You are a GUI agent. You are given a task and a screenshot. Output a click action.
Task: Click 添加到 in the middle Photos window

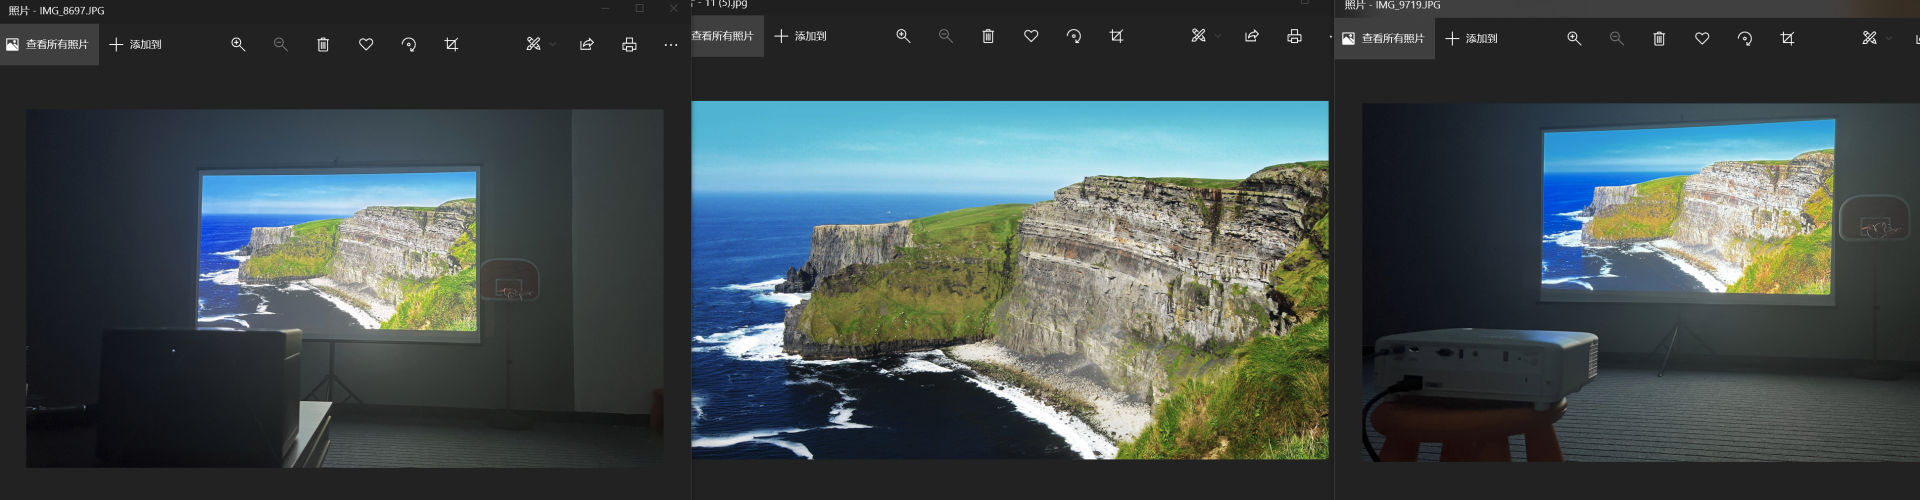(x=800, y=36)
